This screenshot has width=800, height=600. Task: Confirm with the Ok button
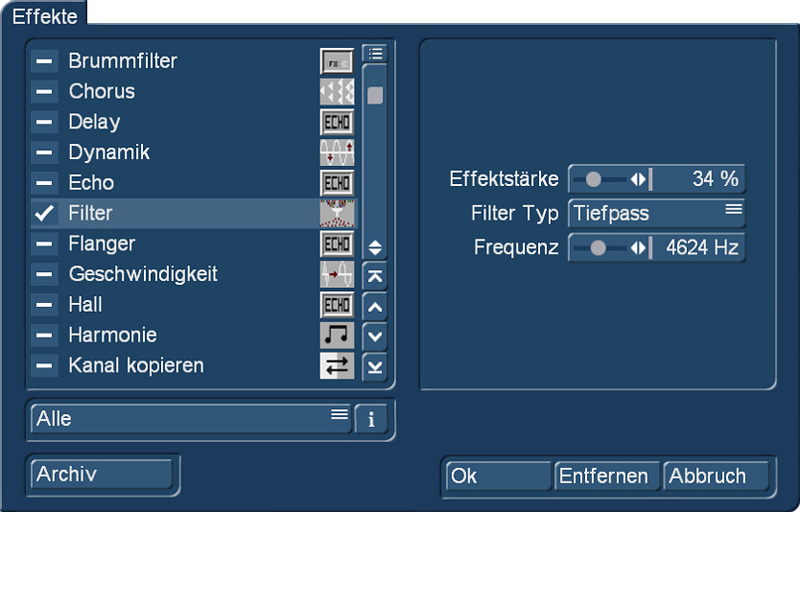[498, 476]
